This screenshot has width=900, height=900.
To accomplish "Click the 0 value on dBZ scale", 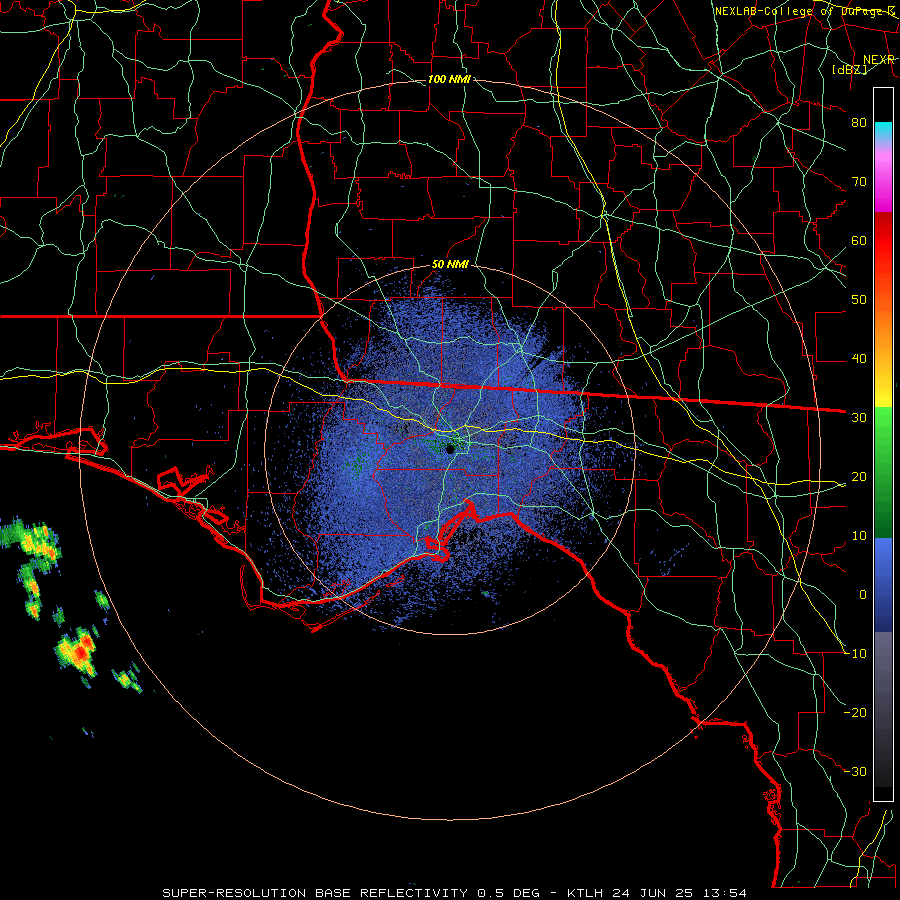I will click(x=863, y=595).
